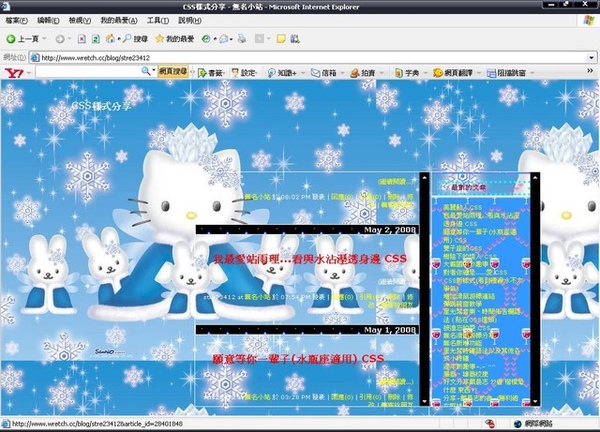
Task: Open the 檔案(F) File menu
Action: 16,20
